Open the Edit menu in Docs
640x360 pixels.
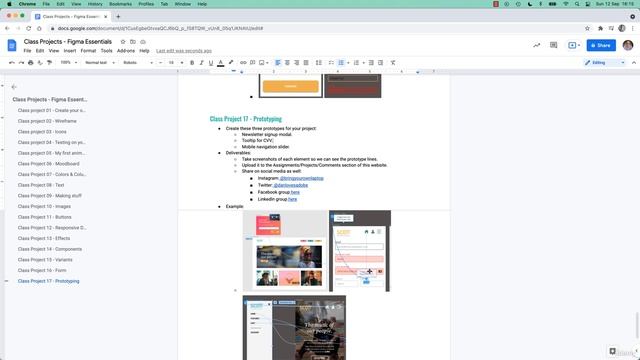(40, 51)
